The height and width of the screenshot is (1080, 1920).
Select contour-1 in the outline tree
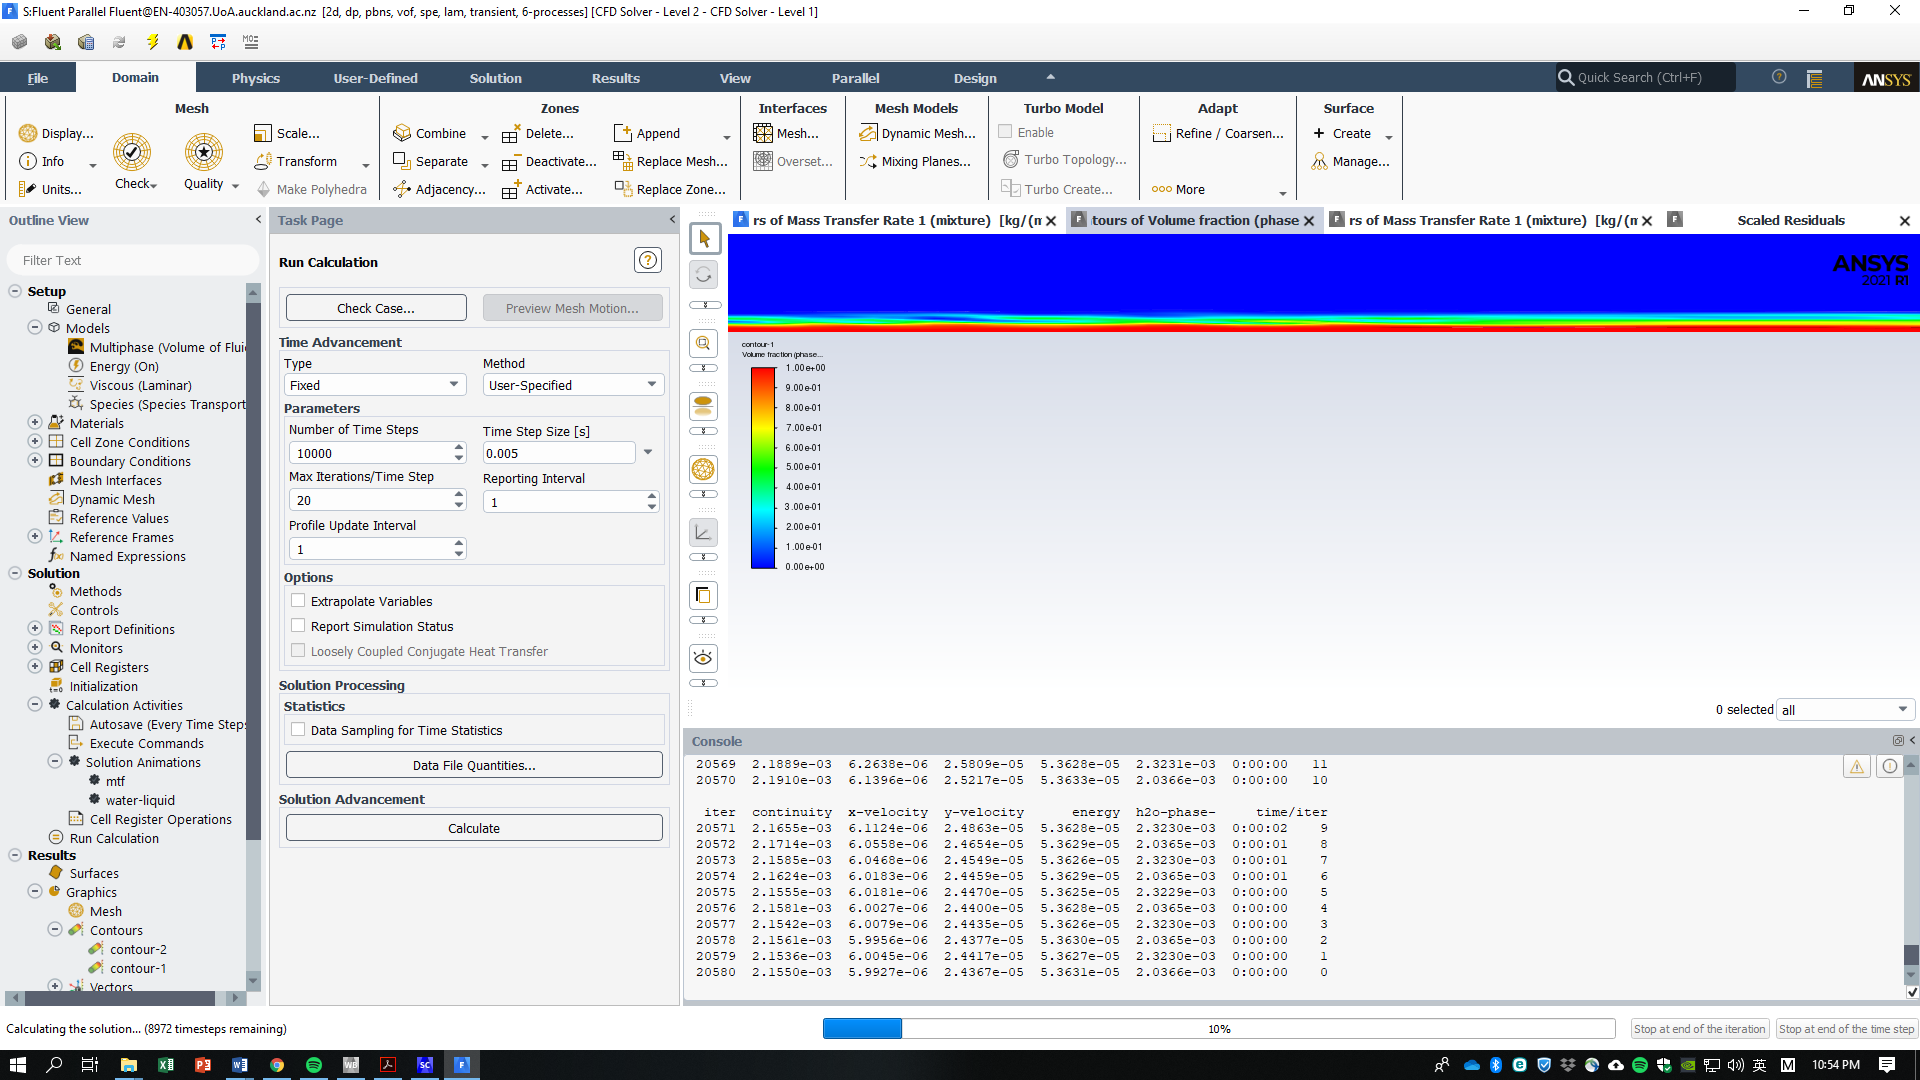point(138,968)
